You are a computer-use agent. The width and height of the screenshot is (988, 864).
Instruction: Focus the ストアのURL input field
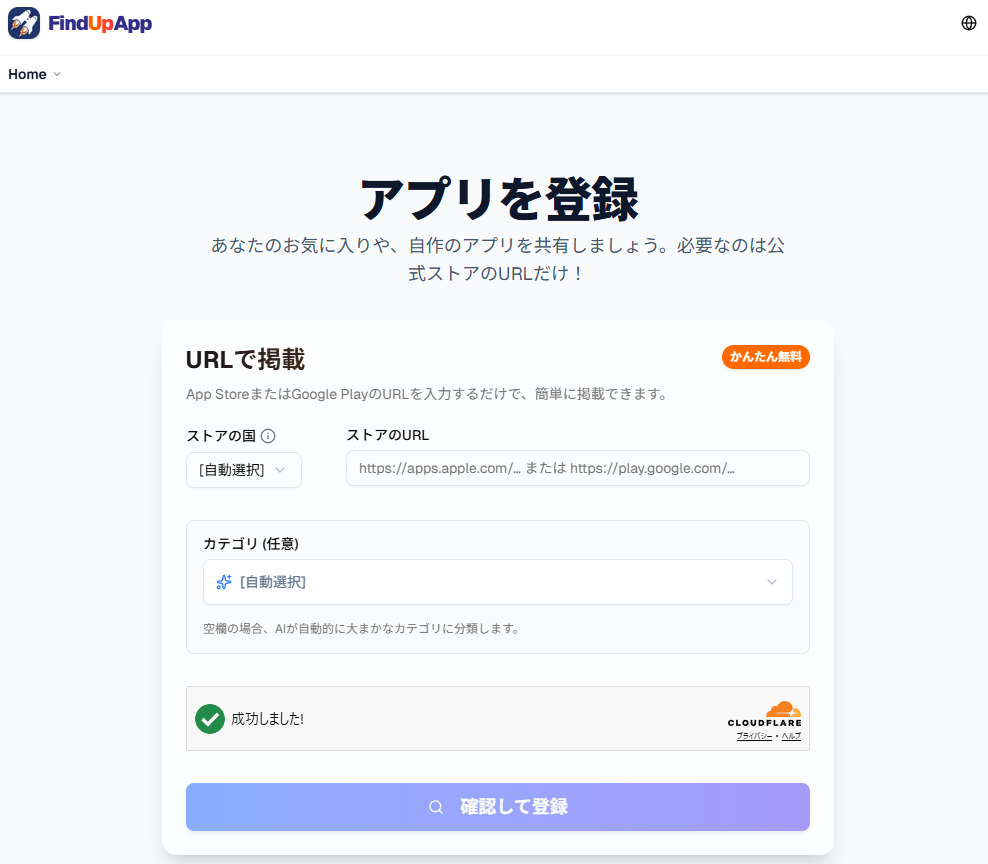click(577, 468)
